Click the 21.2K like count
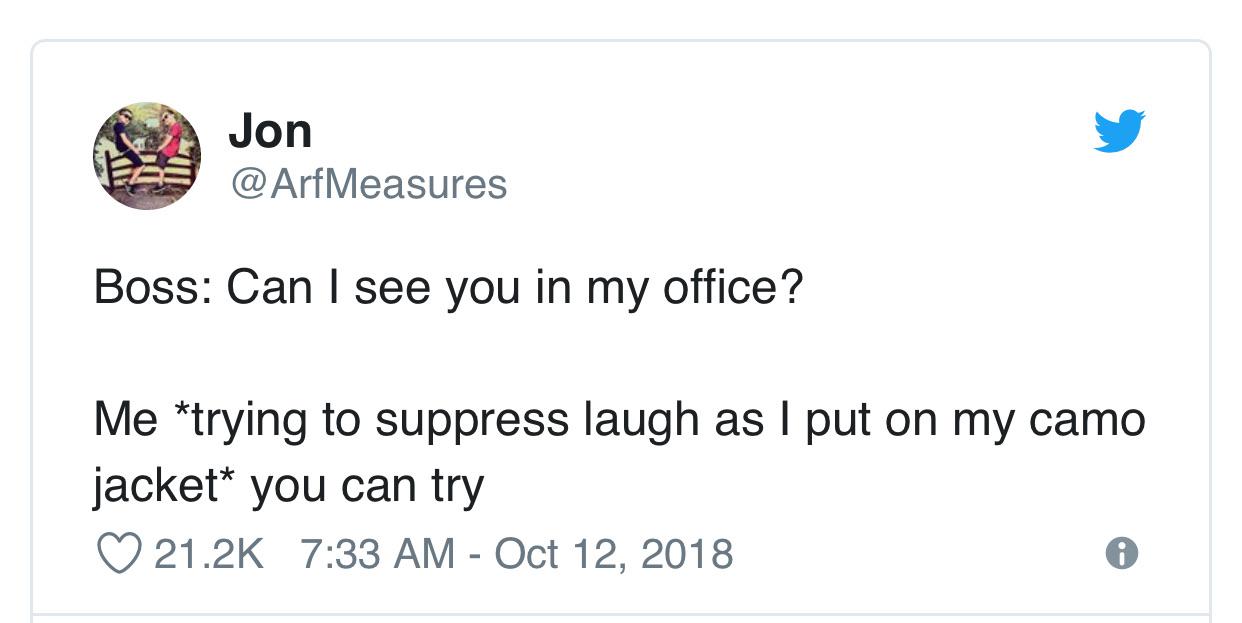Image resolution: width=1242 pixels, height=623 pixels. click(209, 553)
